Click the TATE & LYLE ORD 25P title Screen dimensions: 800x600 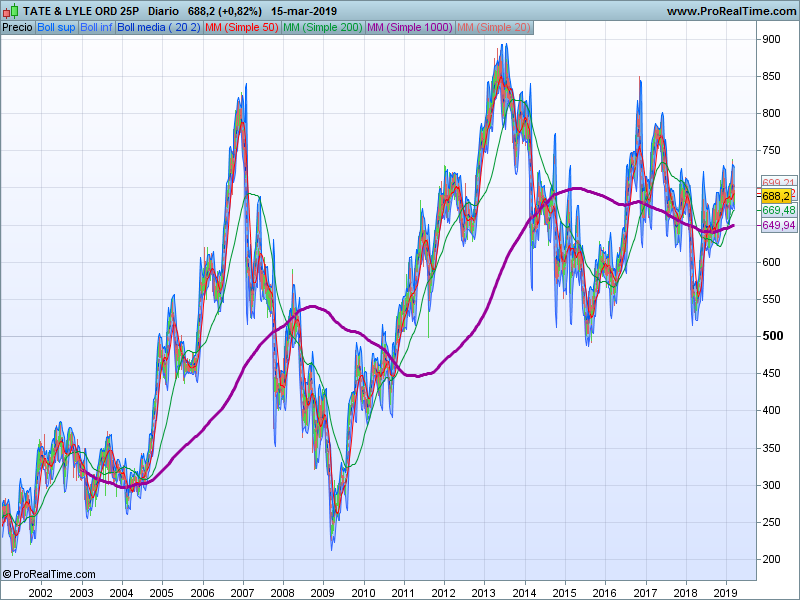tap(81, 11)
